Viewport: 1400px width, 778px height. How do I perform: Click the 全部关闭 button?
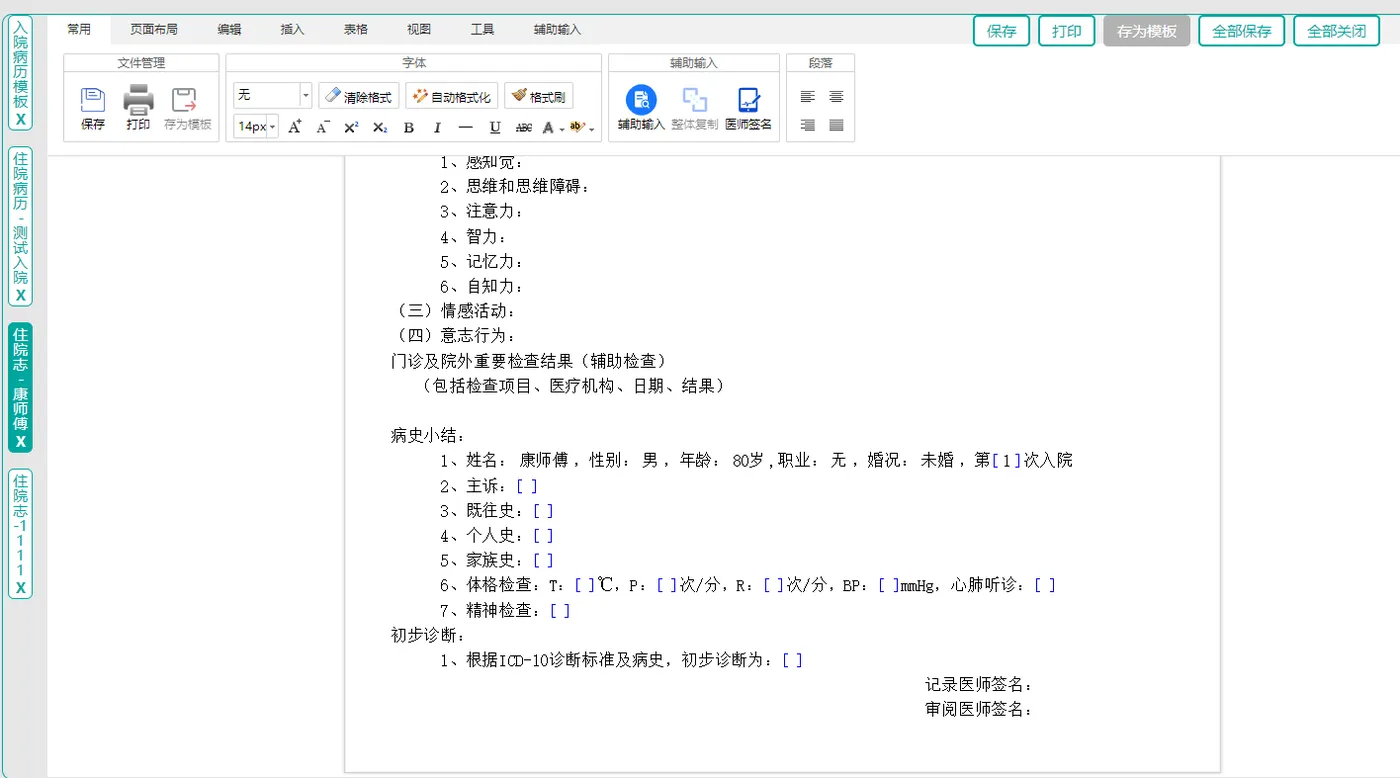click(1337, 31)
